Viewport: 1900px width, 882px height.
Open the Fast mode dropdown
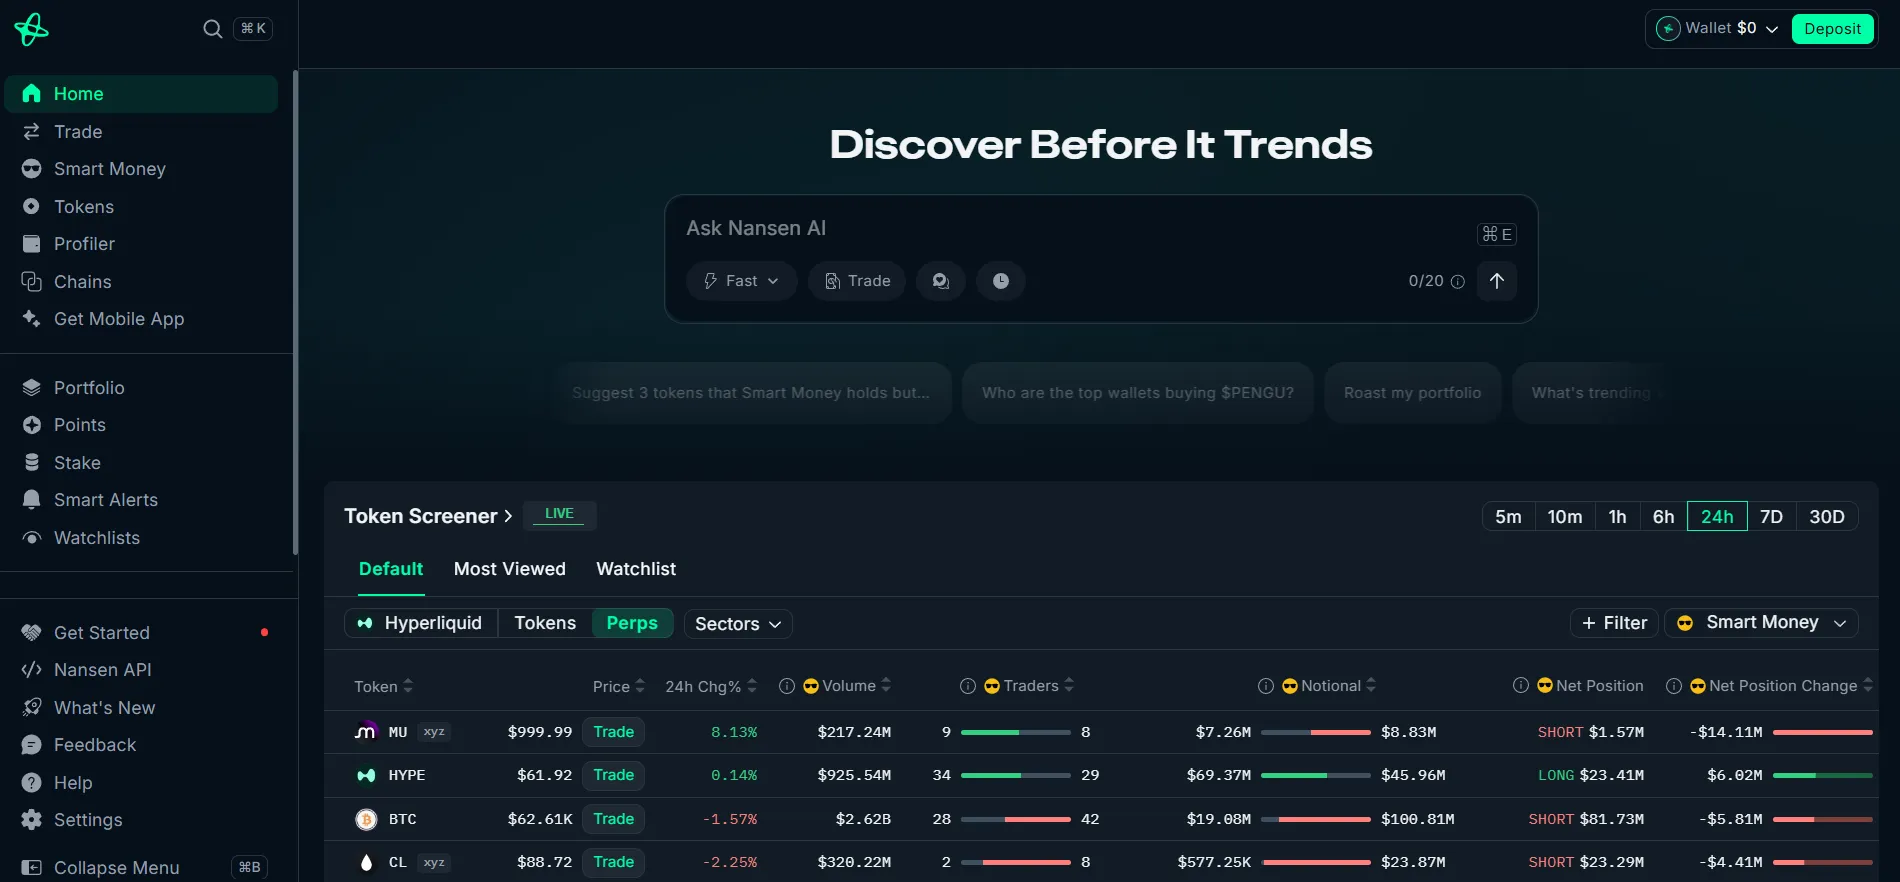click(x=741, y=281)
